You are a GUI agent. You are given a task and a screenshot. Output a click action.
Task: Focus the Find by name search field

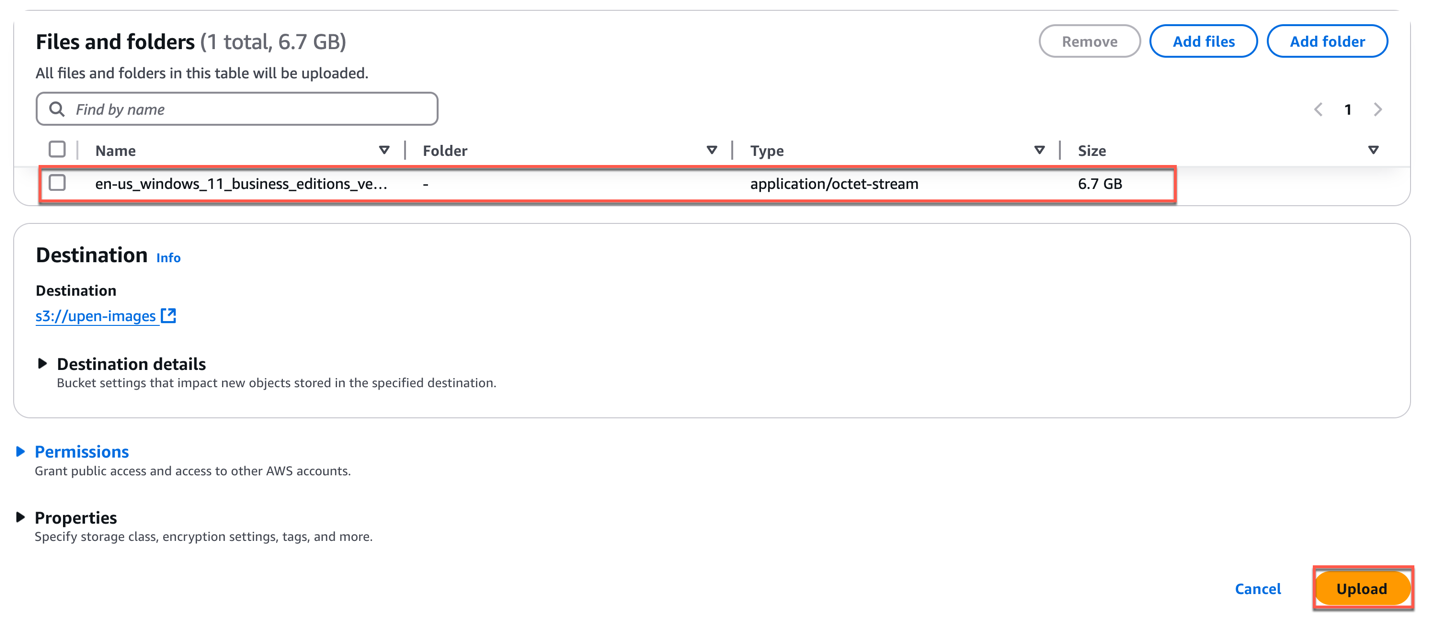(x=237, y=109)
